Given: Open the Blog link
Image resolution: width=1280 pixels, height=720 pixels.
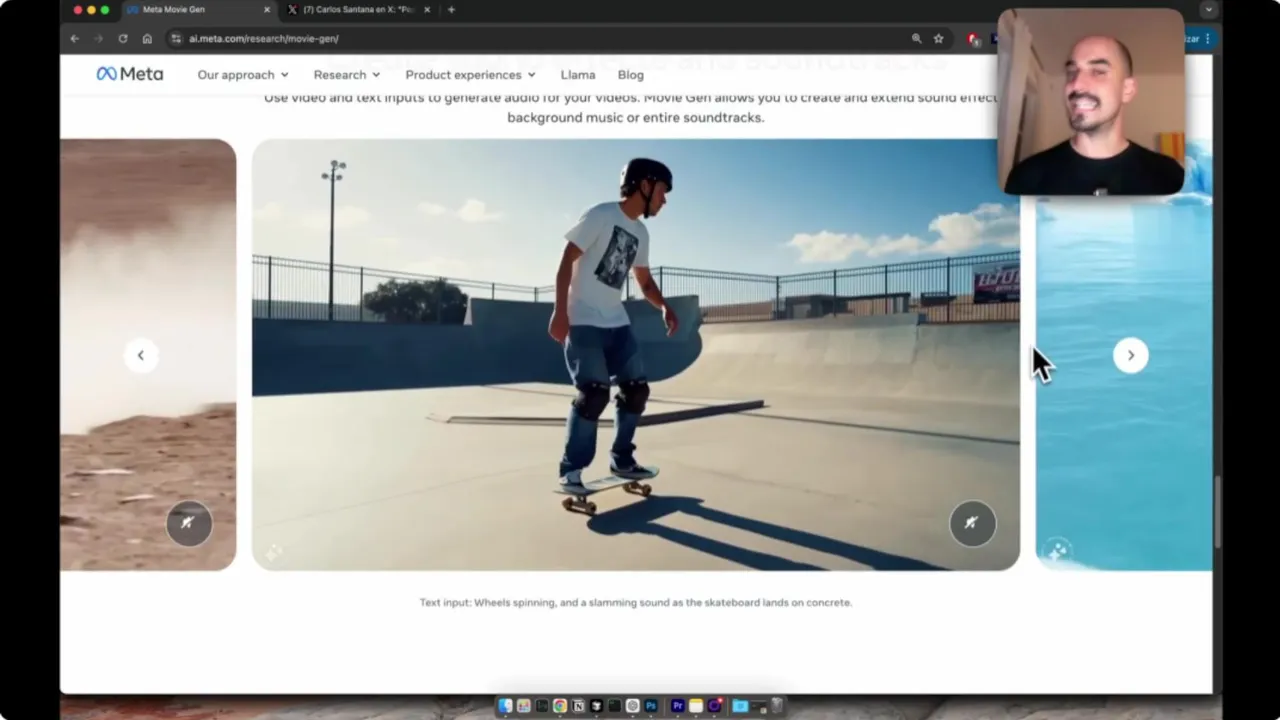Looking at the screenshot, I should (631, 75).
